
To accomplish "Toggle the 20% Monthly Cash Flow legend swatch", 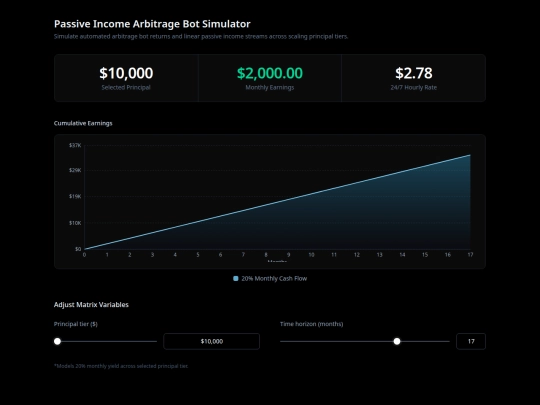I will [x=236, y=279].
